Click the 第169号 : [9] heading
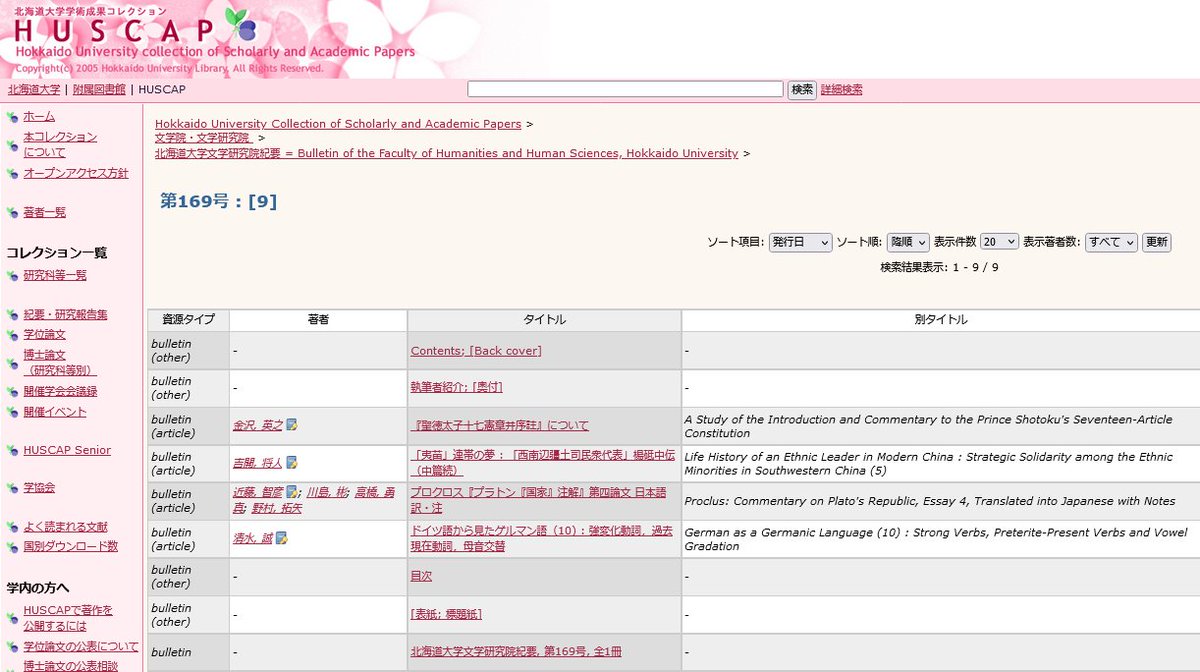Viewport: 1200px width, 672px height. [x=218, y=201]
